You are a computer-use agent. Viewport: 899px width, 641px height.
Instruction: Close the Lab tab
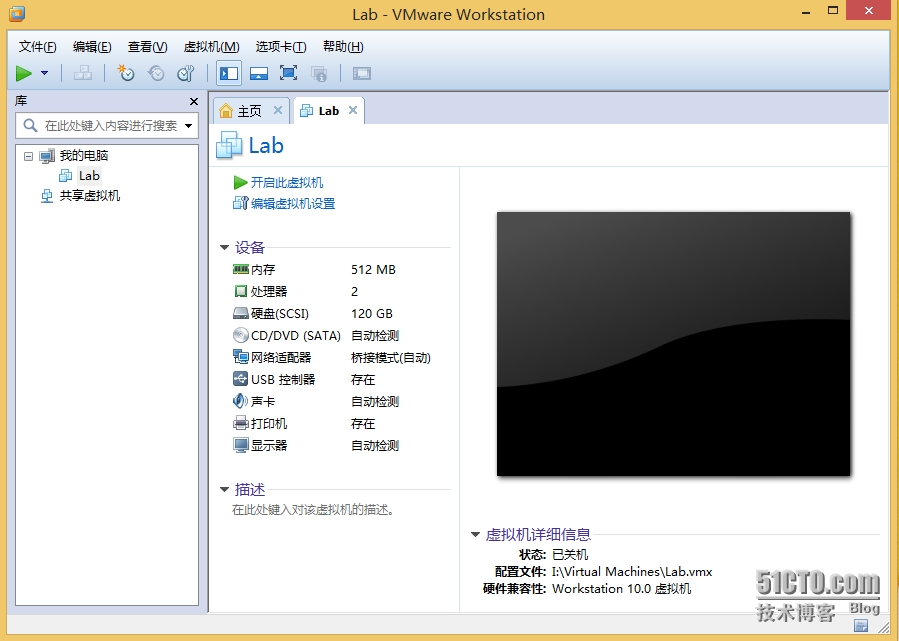pyautogui.click(x=353, y=110)
